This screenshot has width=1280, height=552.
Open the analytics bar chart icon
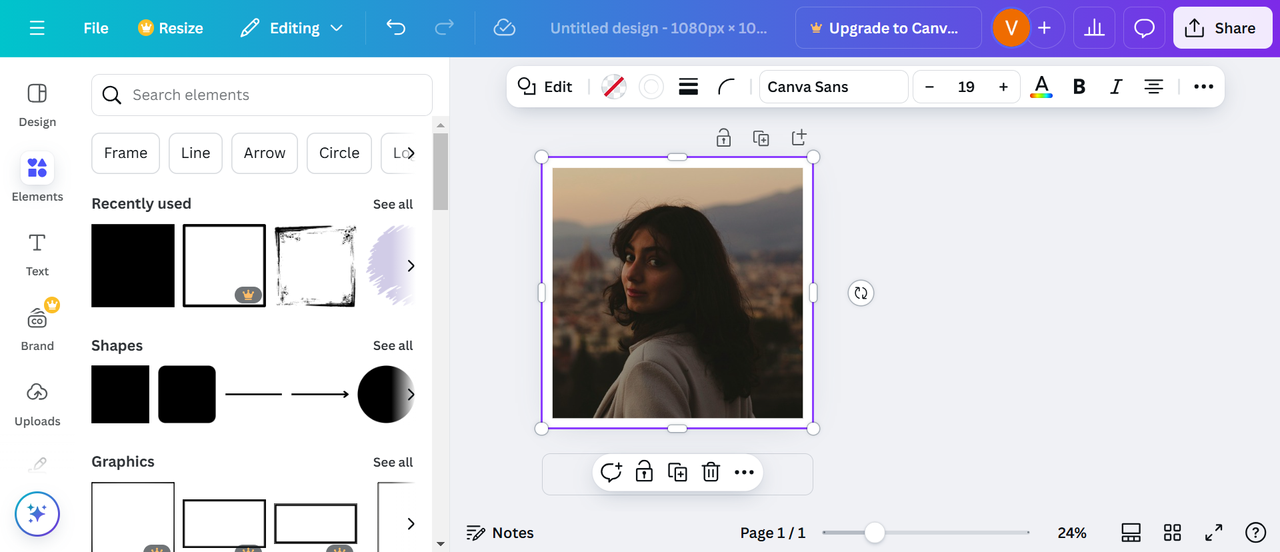pyautogui.click(x=1094, y=28)
